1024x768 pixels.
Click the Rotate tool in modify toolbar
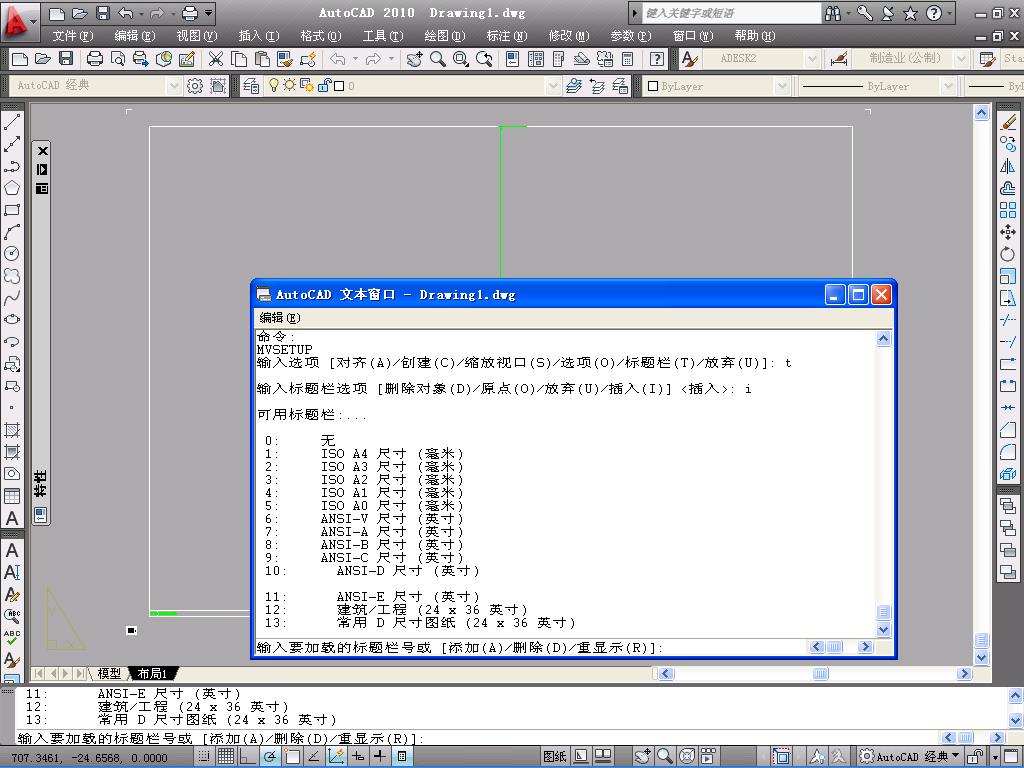pos(1008,253)
